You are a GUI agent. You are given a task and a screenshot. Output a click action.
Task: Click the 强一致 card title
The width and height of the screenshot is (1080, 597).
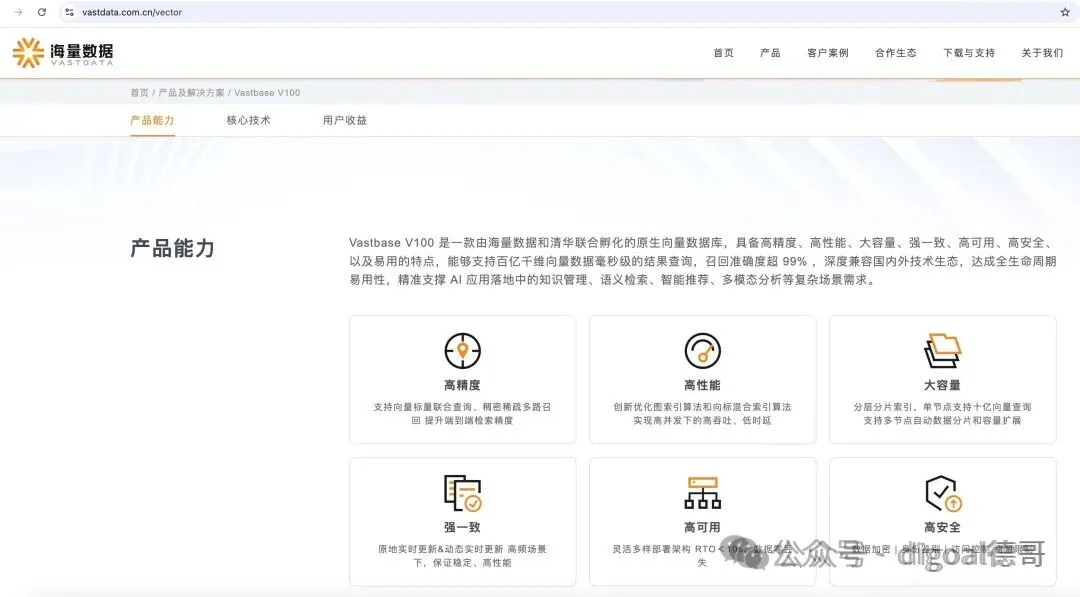tap(462, 527)
